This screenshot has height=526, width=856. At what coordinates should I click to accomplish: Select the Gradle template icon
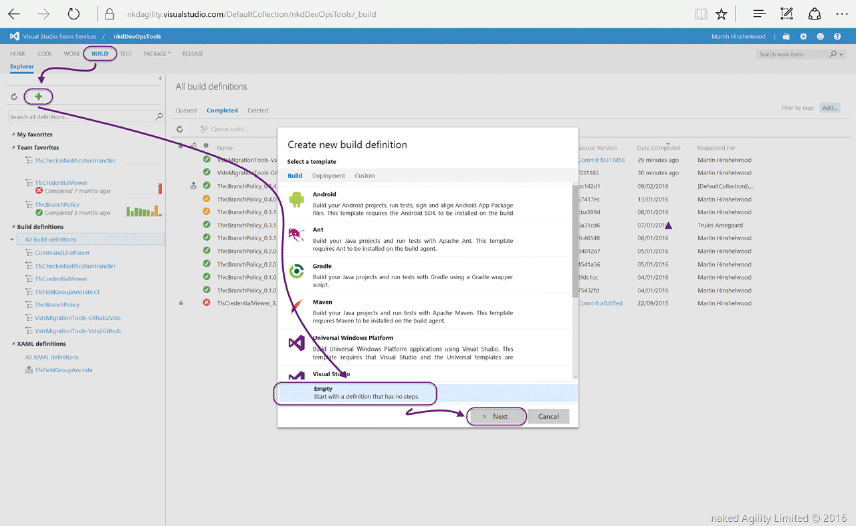[x=296, y=271]
